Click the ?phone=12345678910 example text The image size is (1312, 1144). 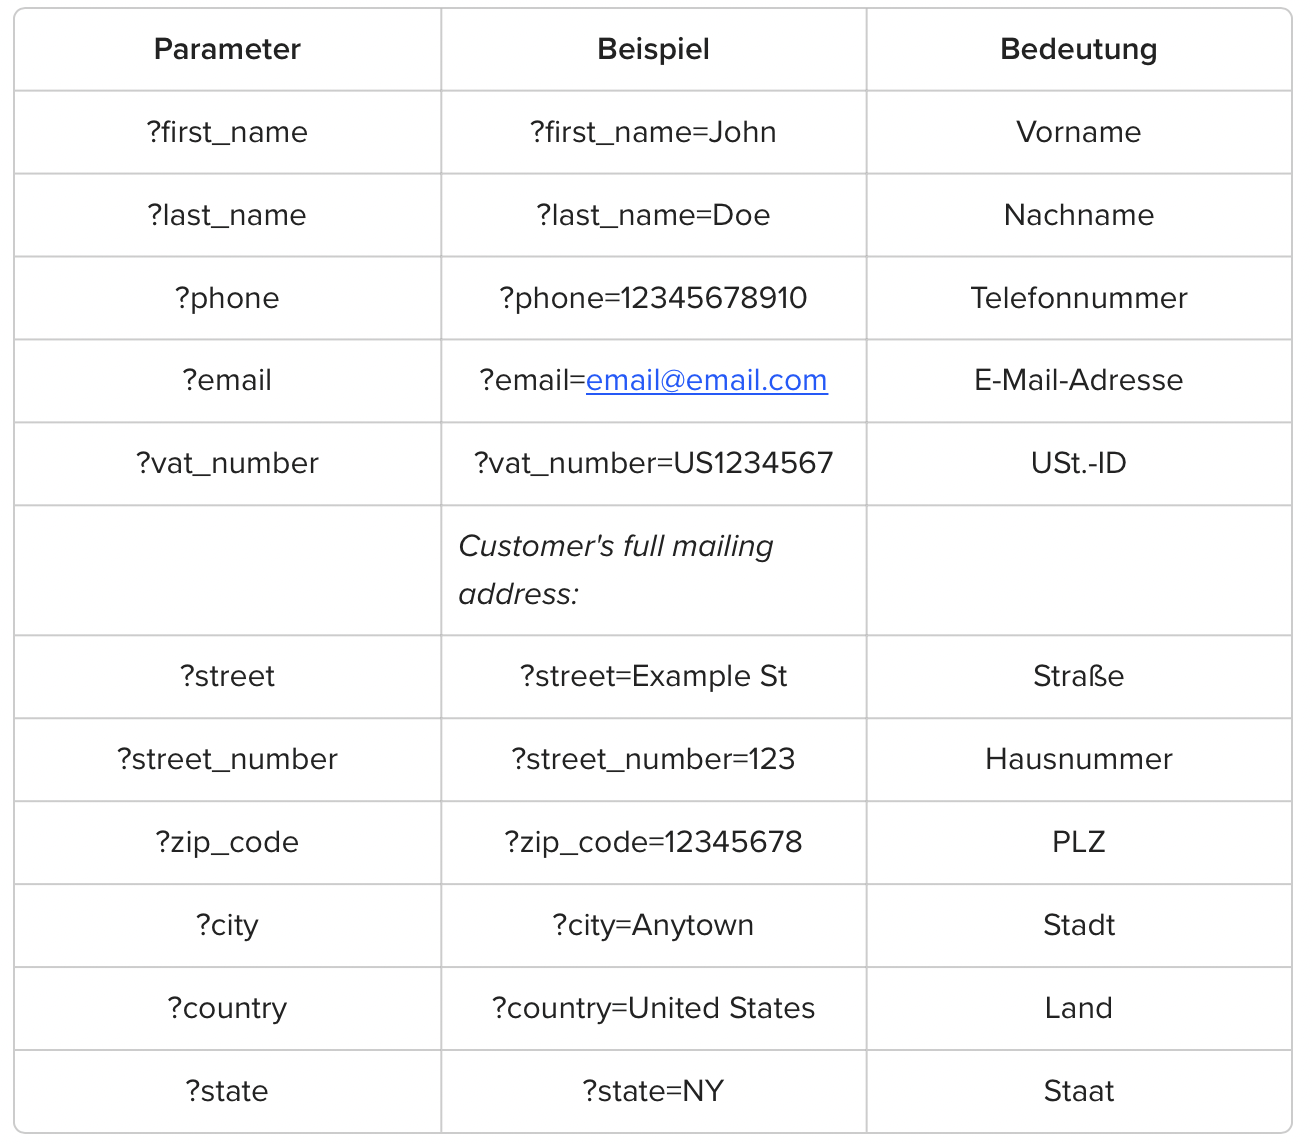click(653, 298)
